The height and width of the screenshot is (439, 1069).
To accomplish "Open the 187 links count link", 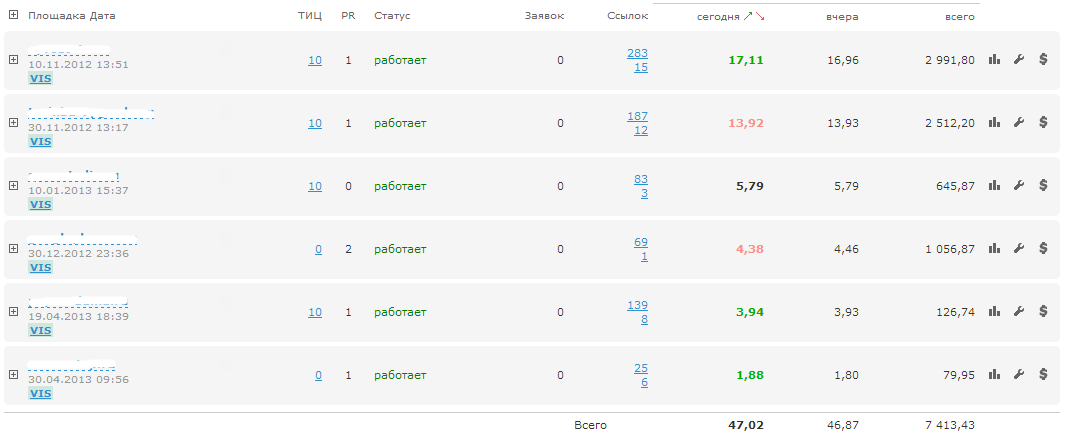I will pyautogui.click(x=637, y=116).
